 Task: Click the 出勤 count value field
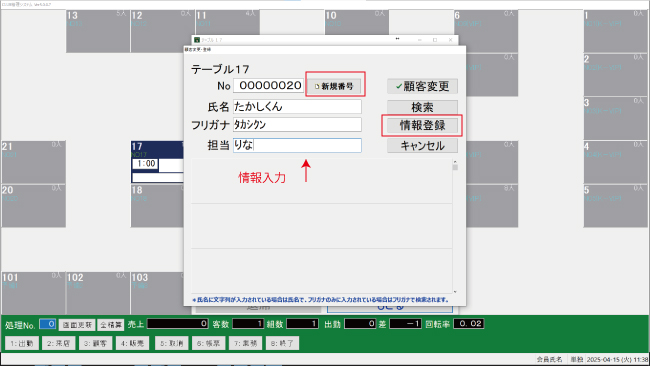pos(360,324)
